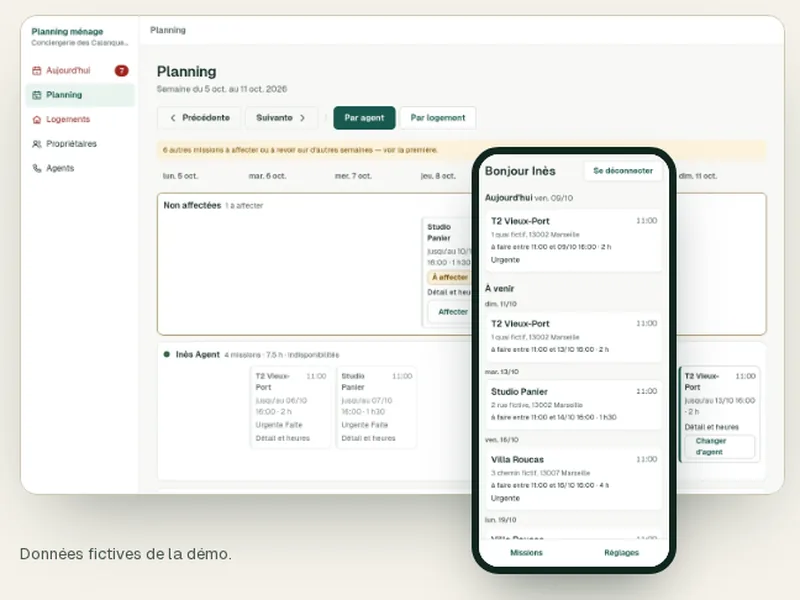Click the Agents phone icon
This screenshot has height=600, width=800.
tap(37, 168)
